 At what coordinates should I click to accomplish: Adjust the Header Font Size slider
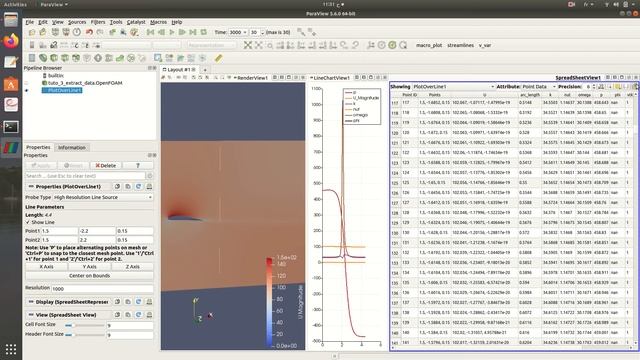click(84, 335)
